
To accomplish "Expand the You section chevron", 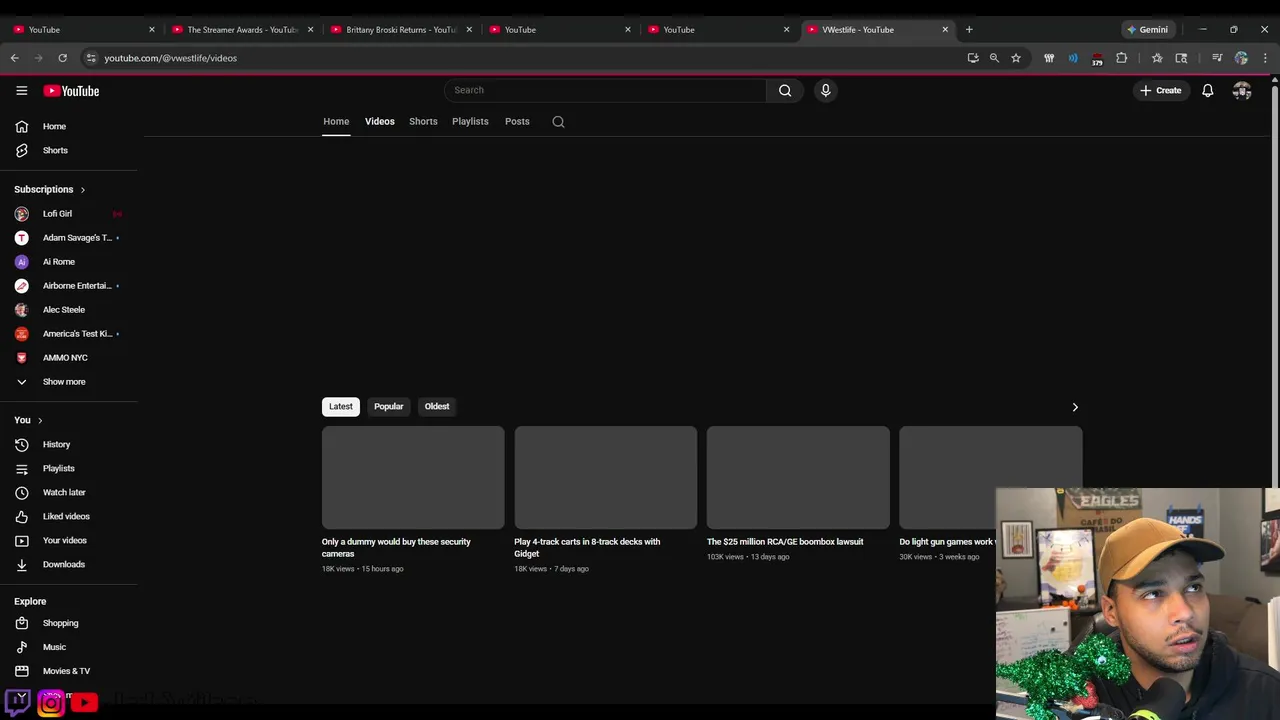I will pyautogui.click(x=40, y=420).
